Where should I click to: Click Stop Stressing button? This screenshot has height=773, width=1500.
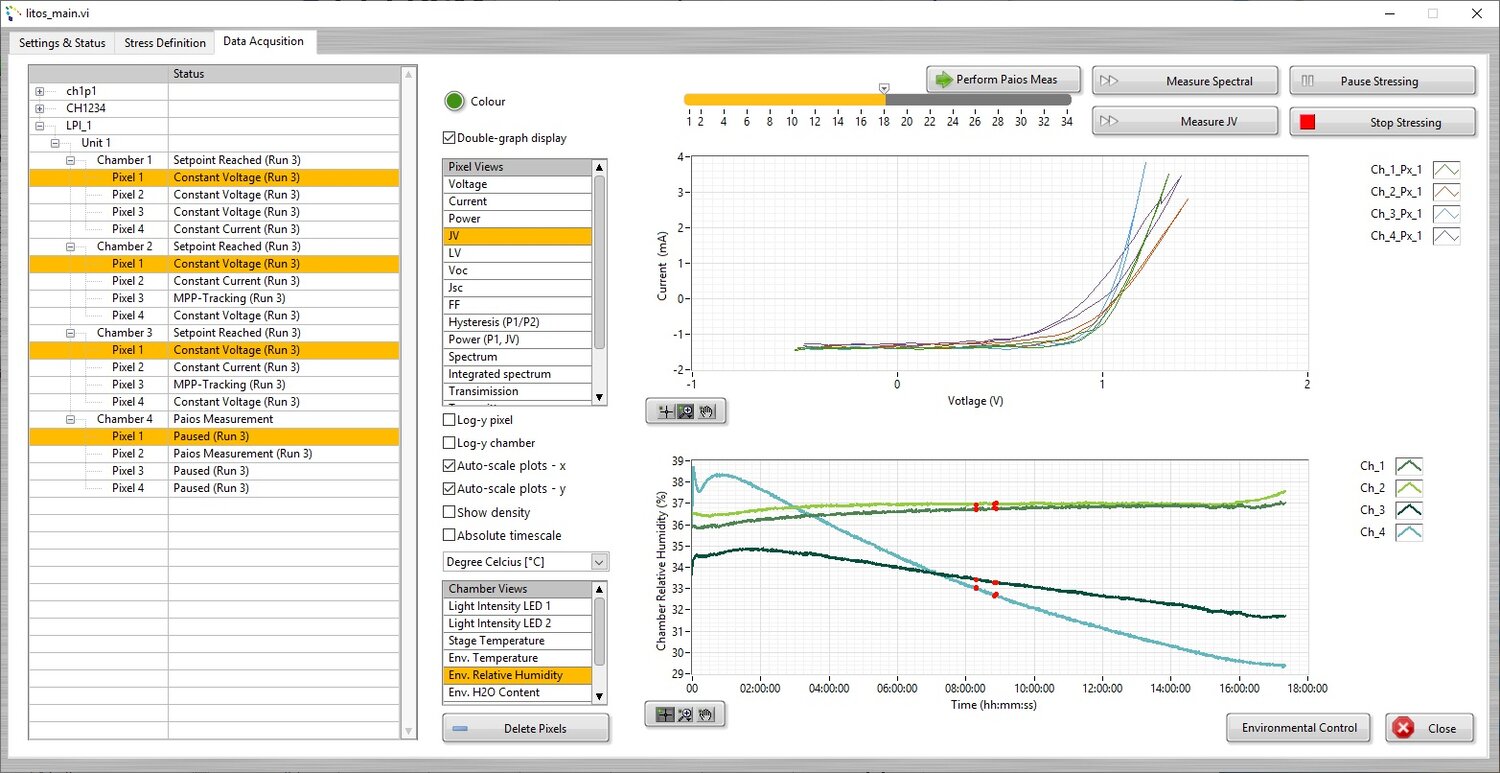pyautogui.click(x=1382, y=122)
